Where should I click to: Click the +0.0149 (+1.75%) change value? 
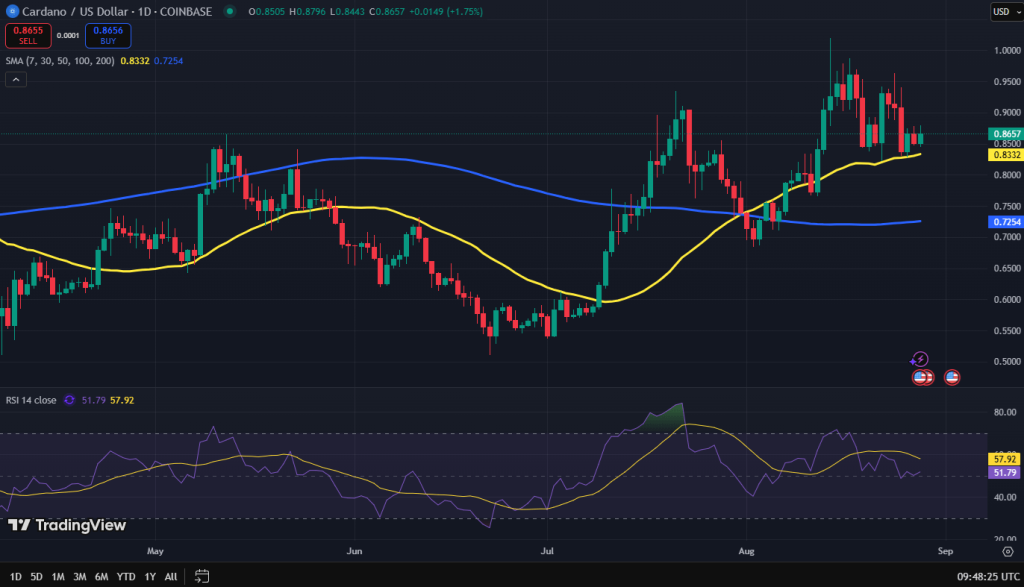(x=446, y=11)
